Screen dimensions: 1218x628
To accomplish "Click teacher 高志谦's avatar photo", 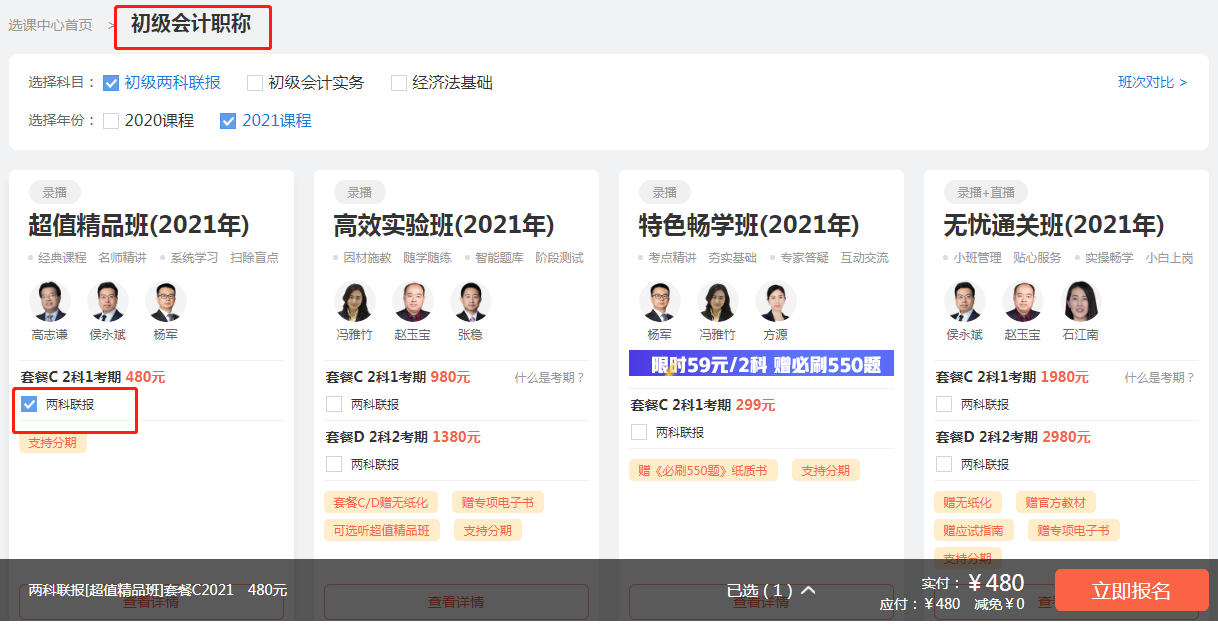I will pyautogui.click(x=50, y=301).
